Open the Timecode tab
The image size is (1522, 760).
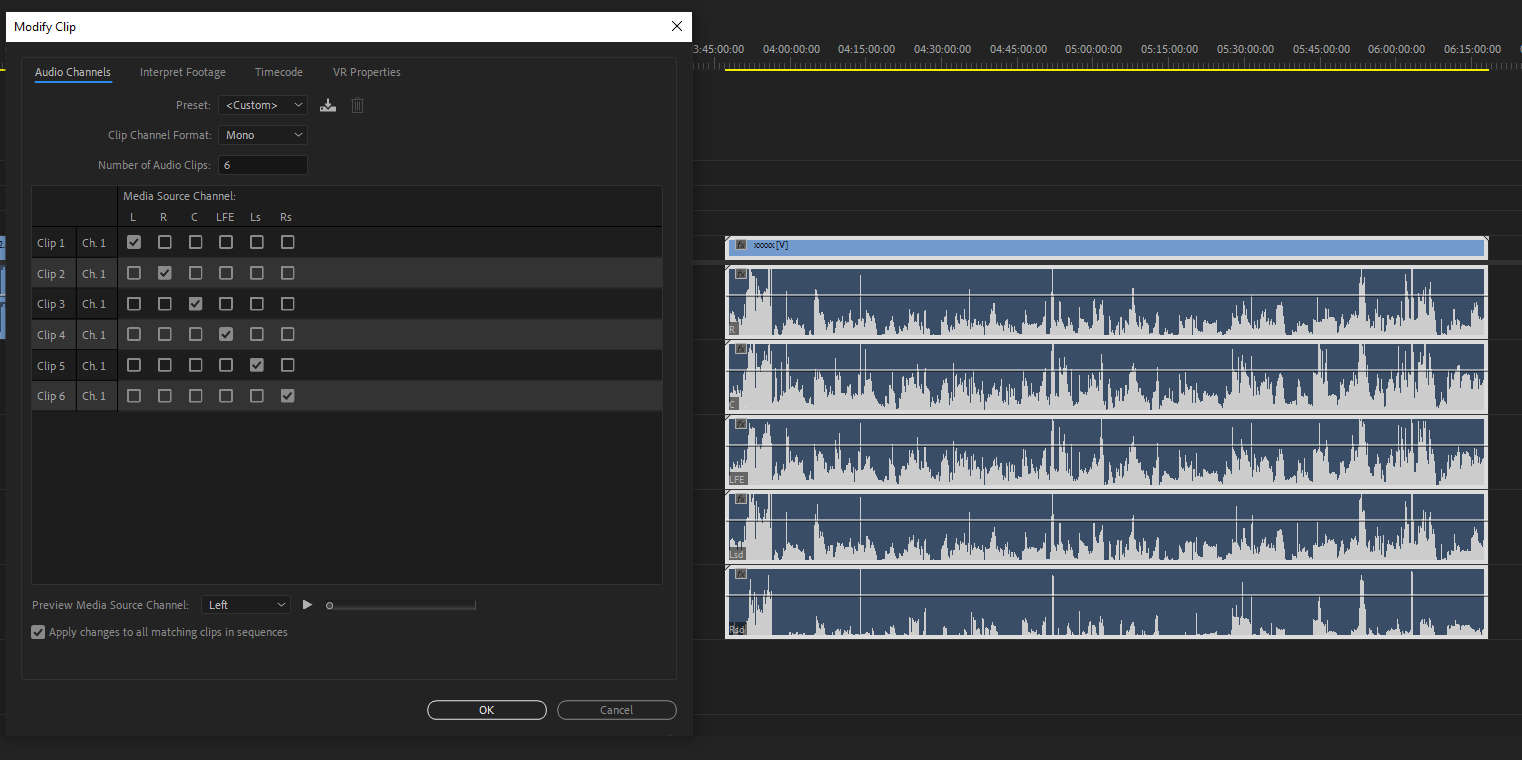pos(278,72)
